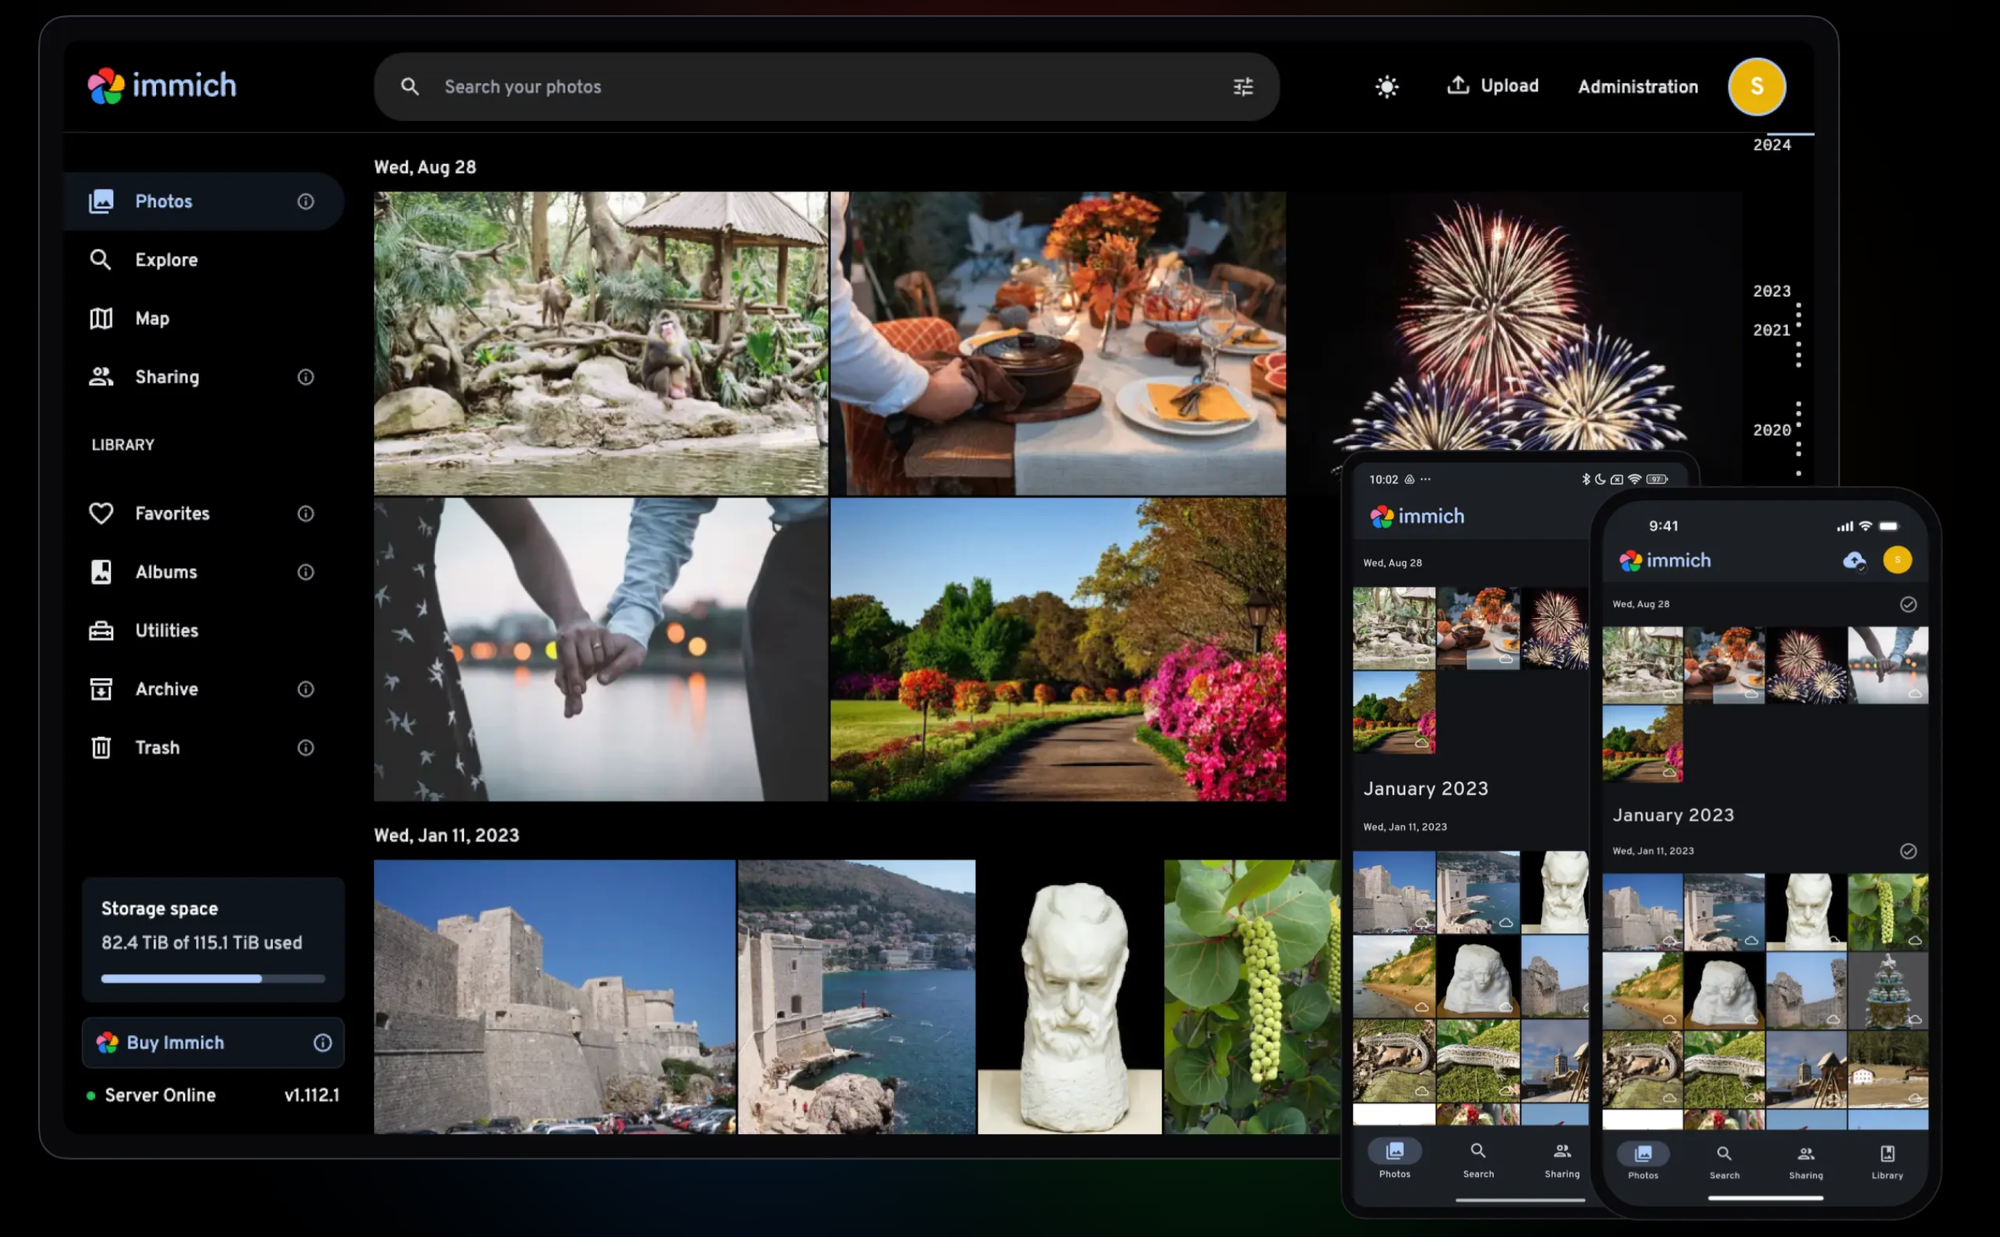Click the Buy Immich button
This screenshot has width=2000, height=1237.
pyautogui.click(x=176, y=1042)
